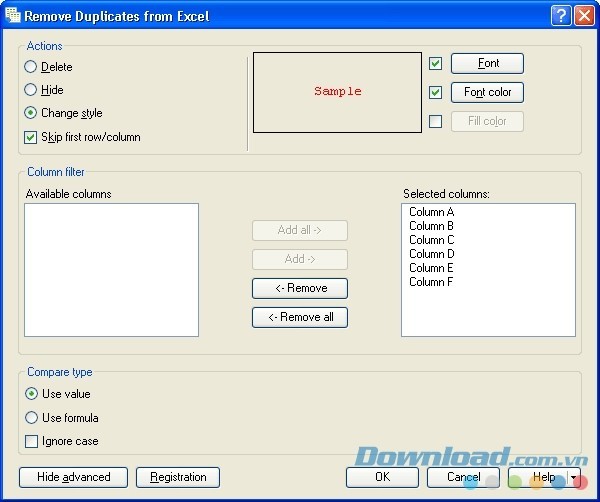Image resolution: width=600 pixels, height=502 pixels.
Task: Uncheck the checkbox beside Font color
Action: (435, 93)
